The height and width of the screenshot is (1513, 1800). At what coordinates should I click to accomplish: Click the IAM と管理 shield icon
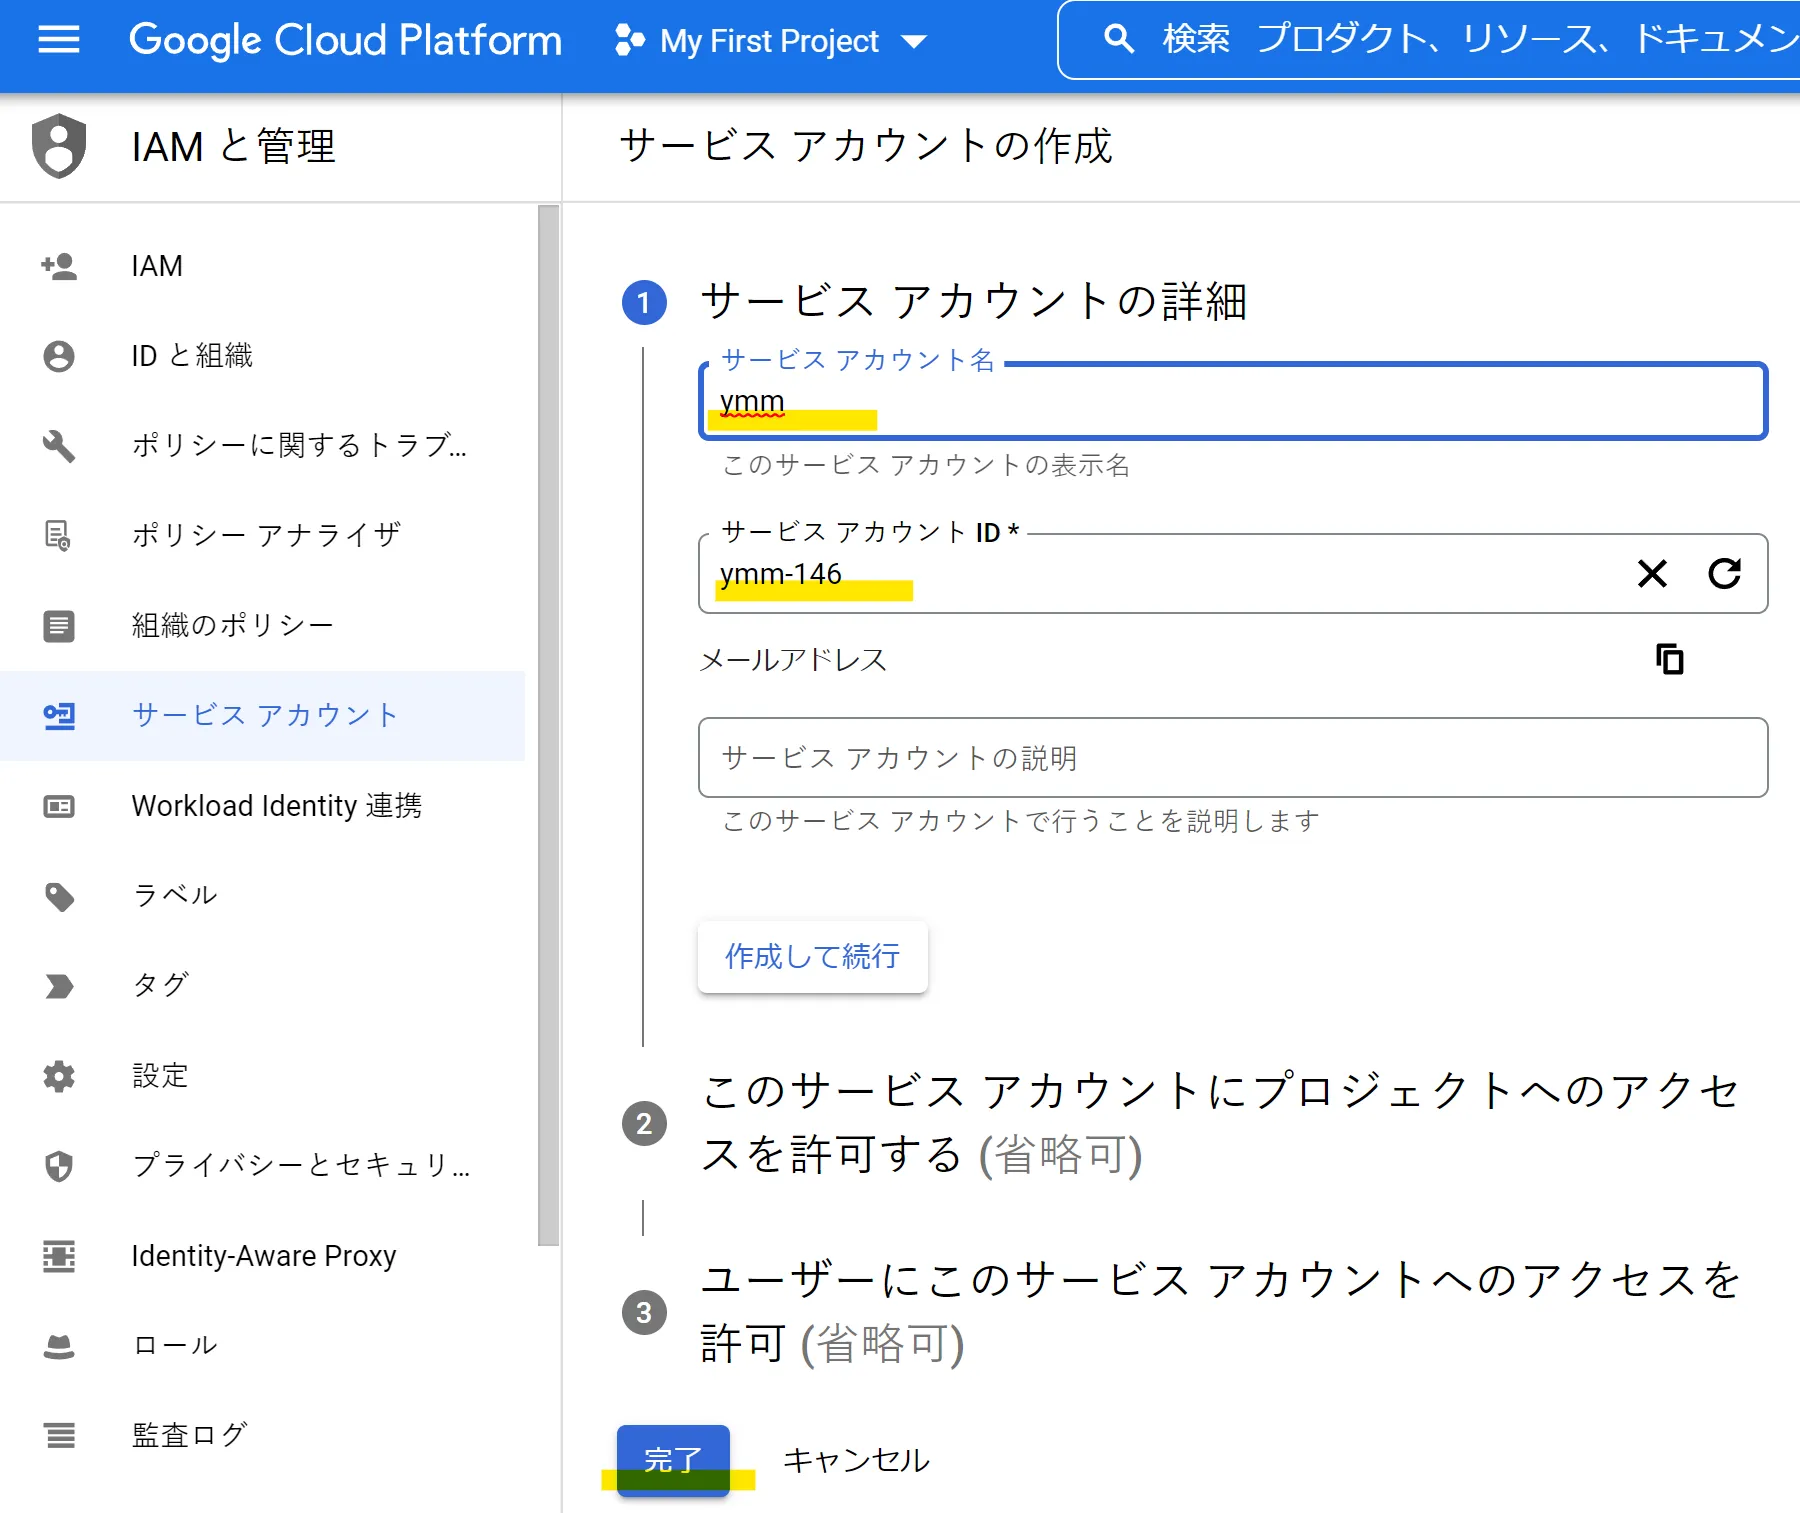[x=59, y=146]
